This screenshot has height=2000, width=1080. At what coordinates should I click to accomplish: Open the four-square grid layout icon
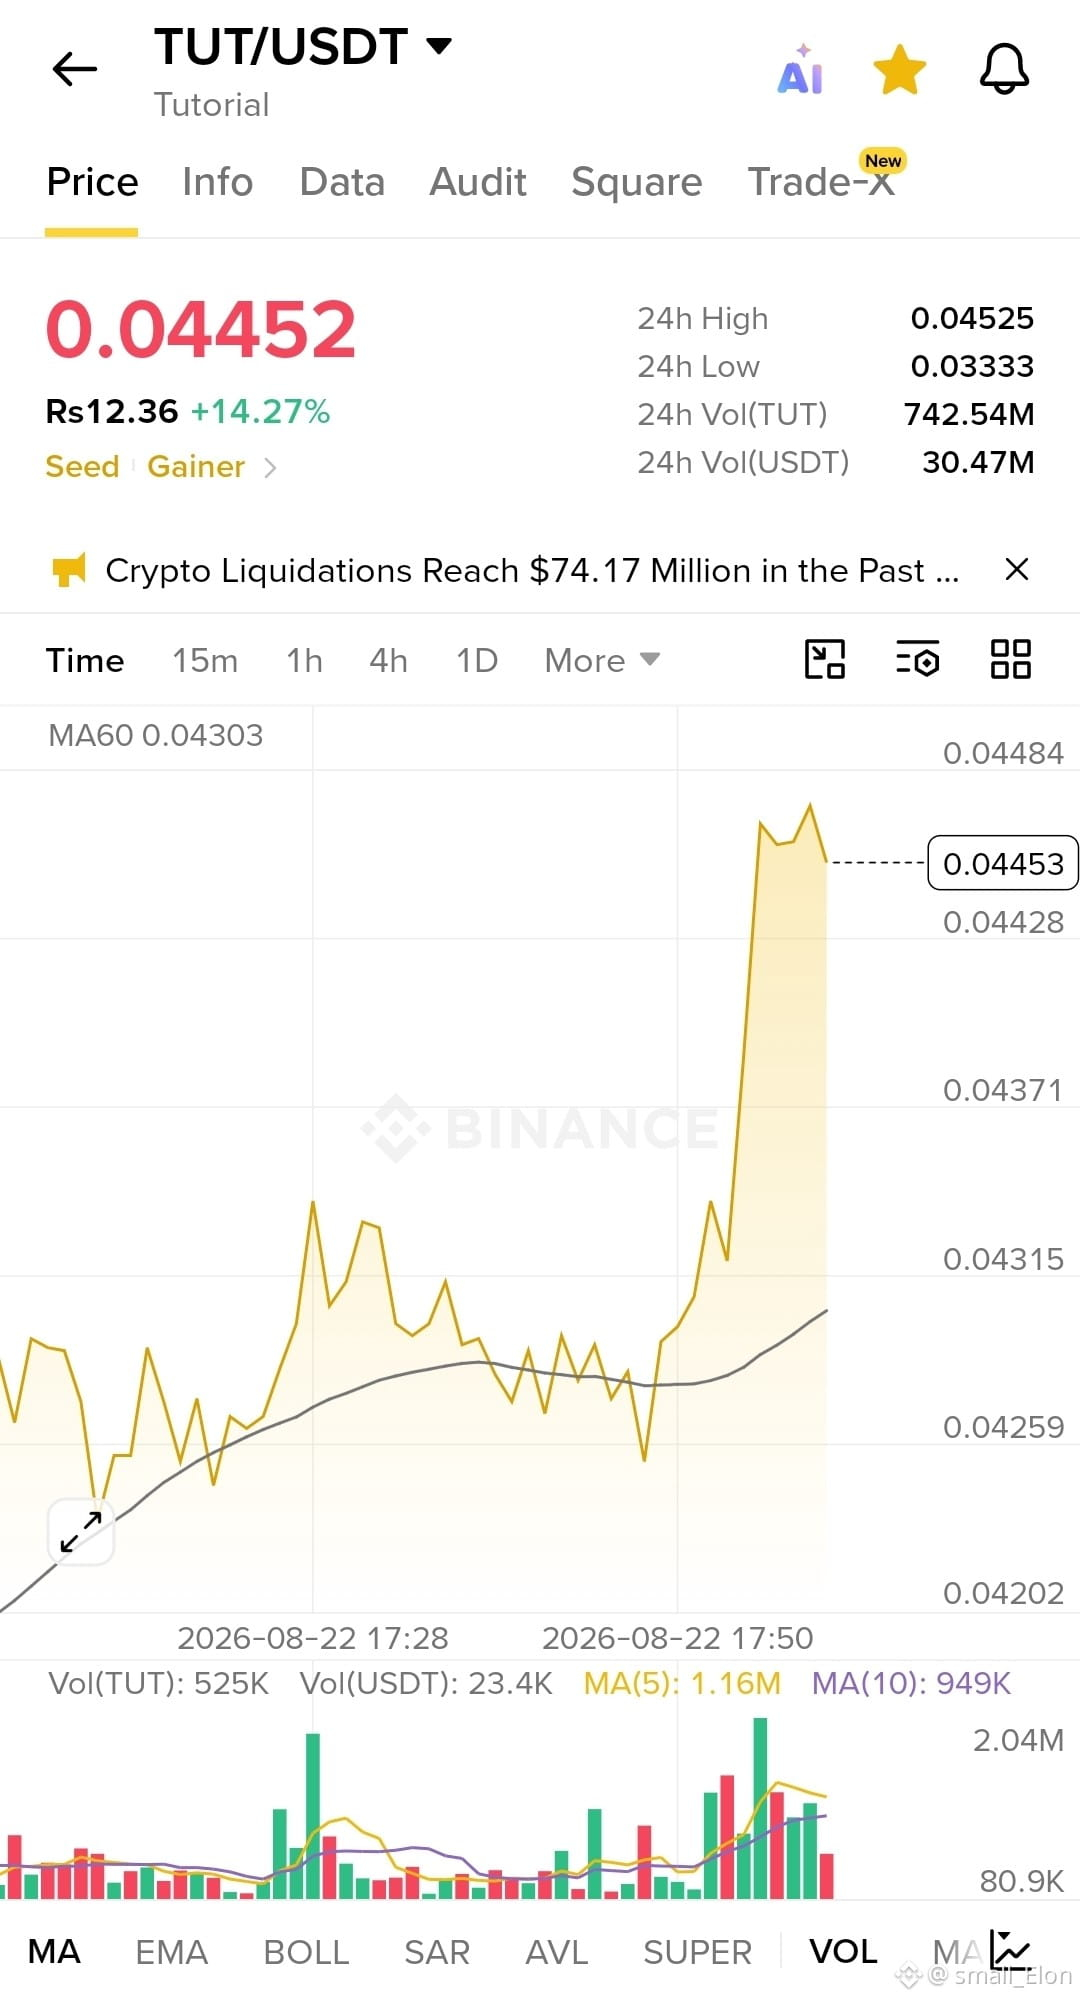(x=1010, y=659)
